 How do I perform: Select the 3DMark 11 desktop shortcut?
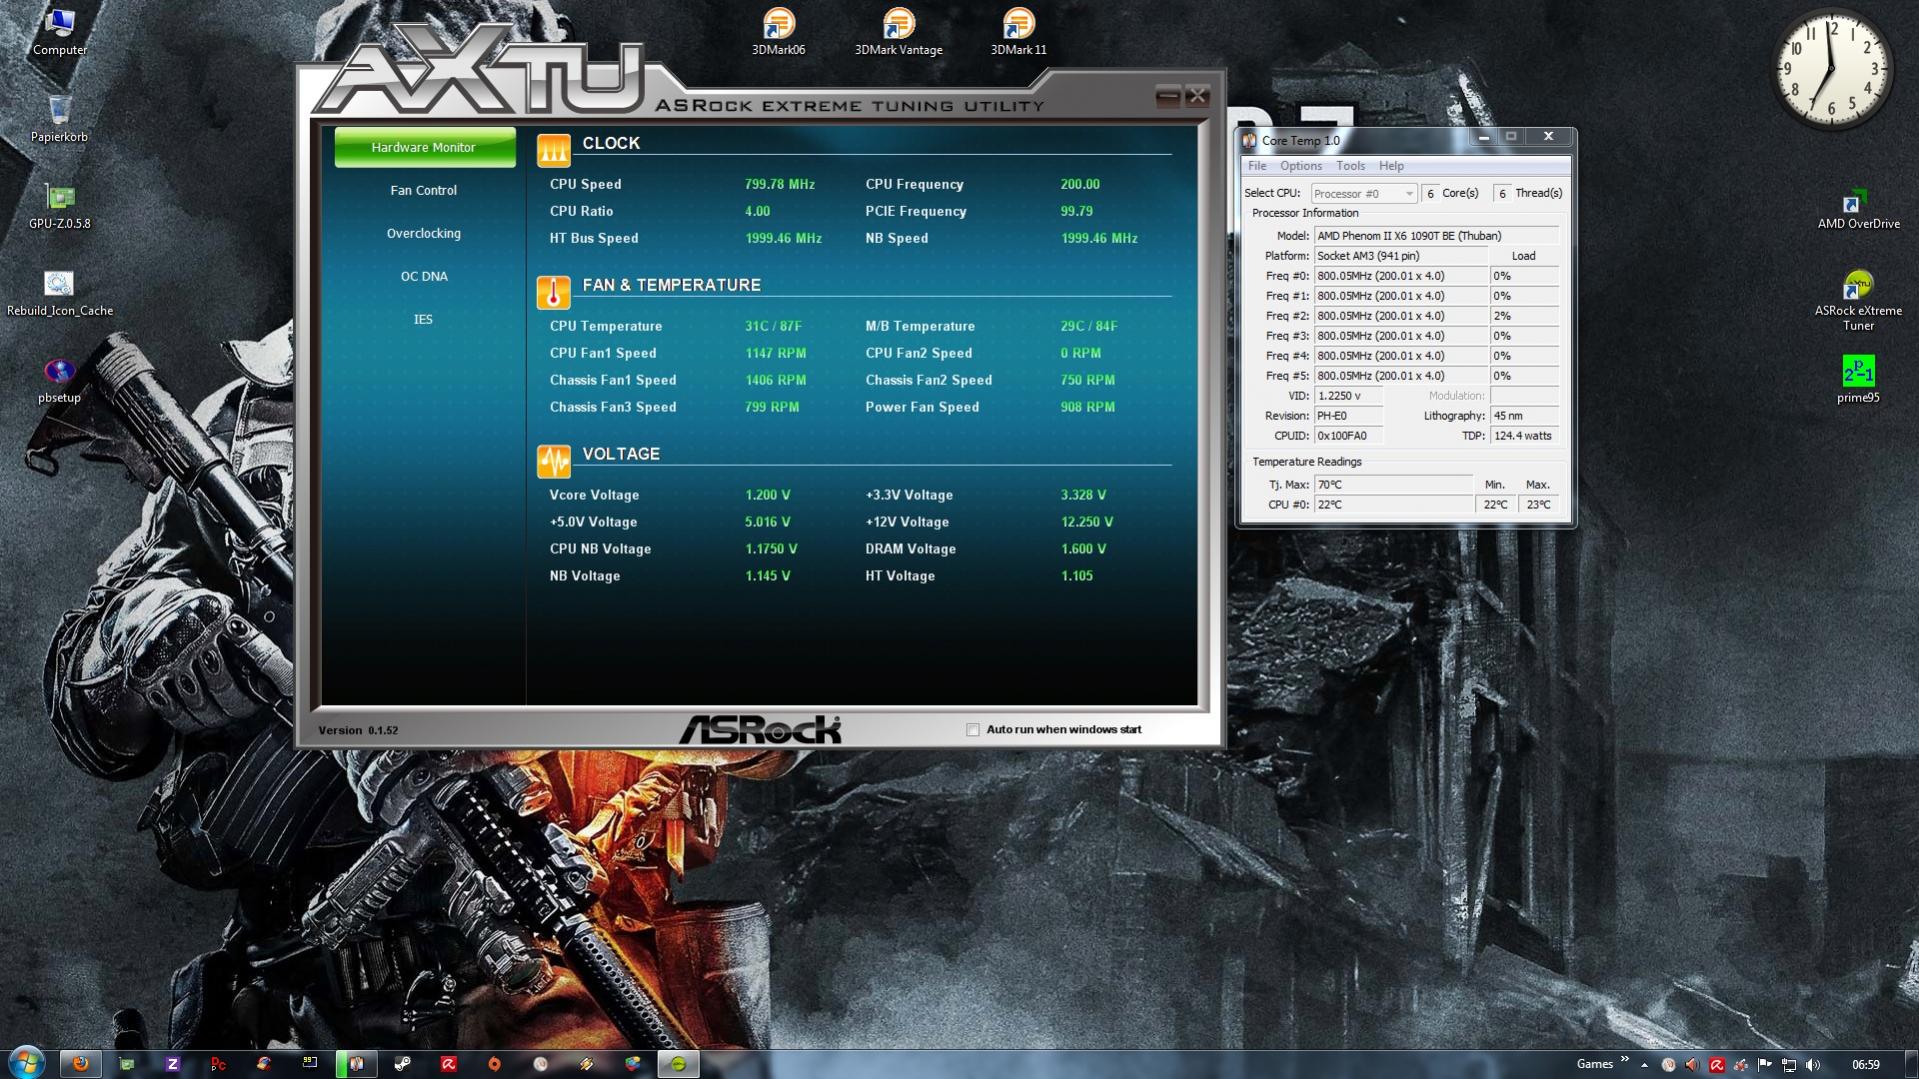point(1018,32)
